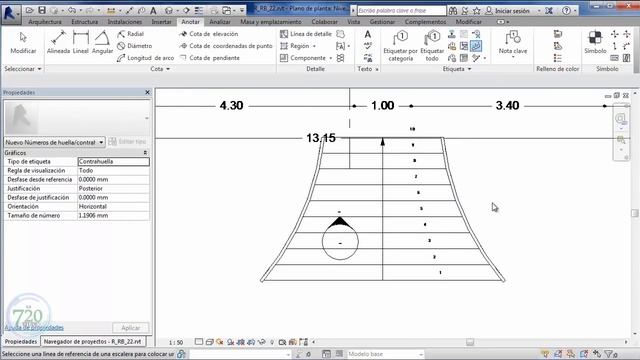Open Ayuda de propiedades link
Image resolution: width=640 pixels, height=360 pixels.
[34, 328]
